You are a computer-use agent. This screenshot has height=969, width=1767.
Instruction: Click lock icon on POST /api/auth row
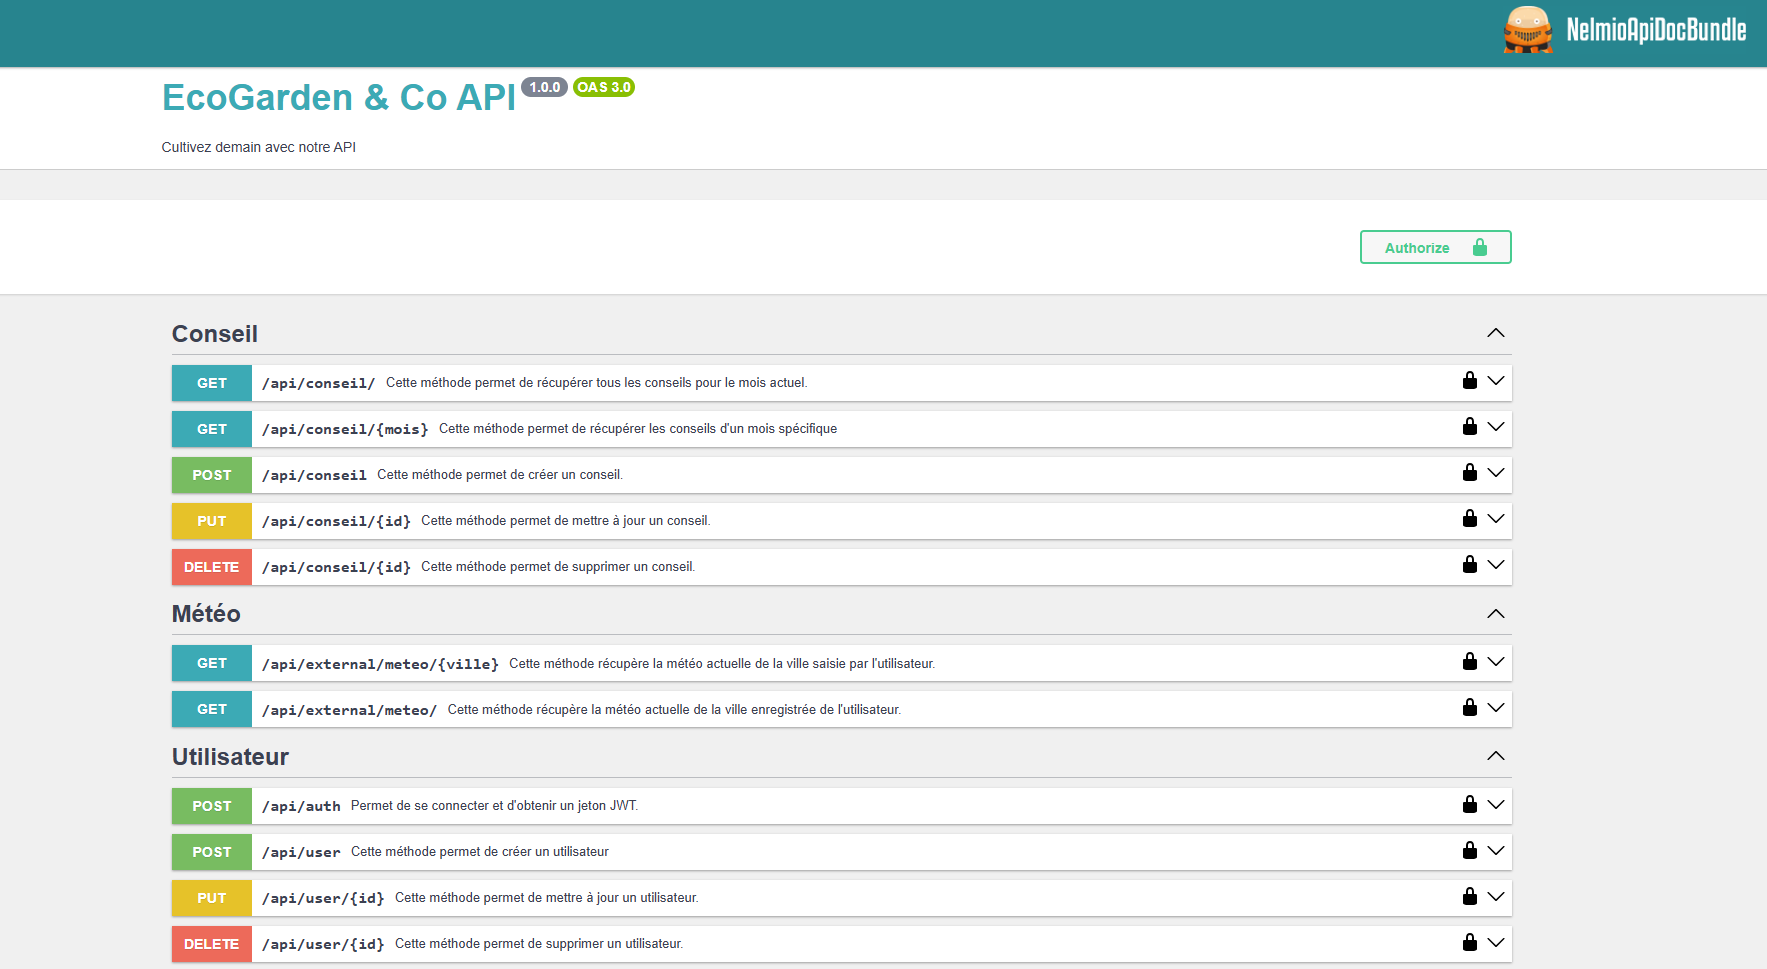coord(1469,805)
